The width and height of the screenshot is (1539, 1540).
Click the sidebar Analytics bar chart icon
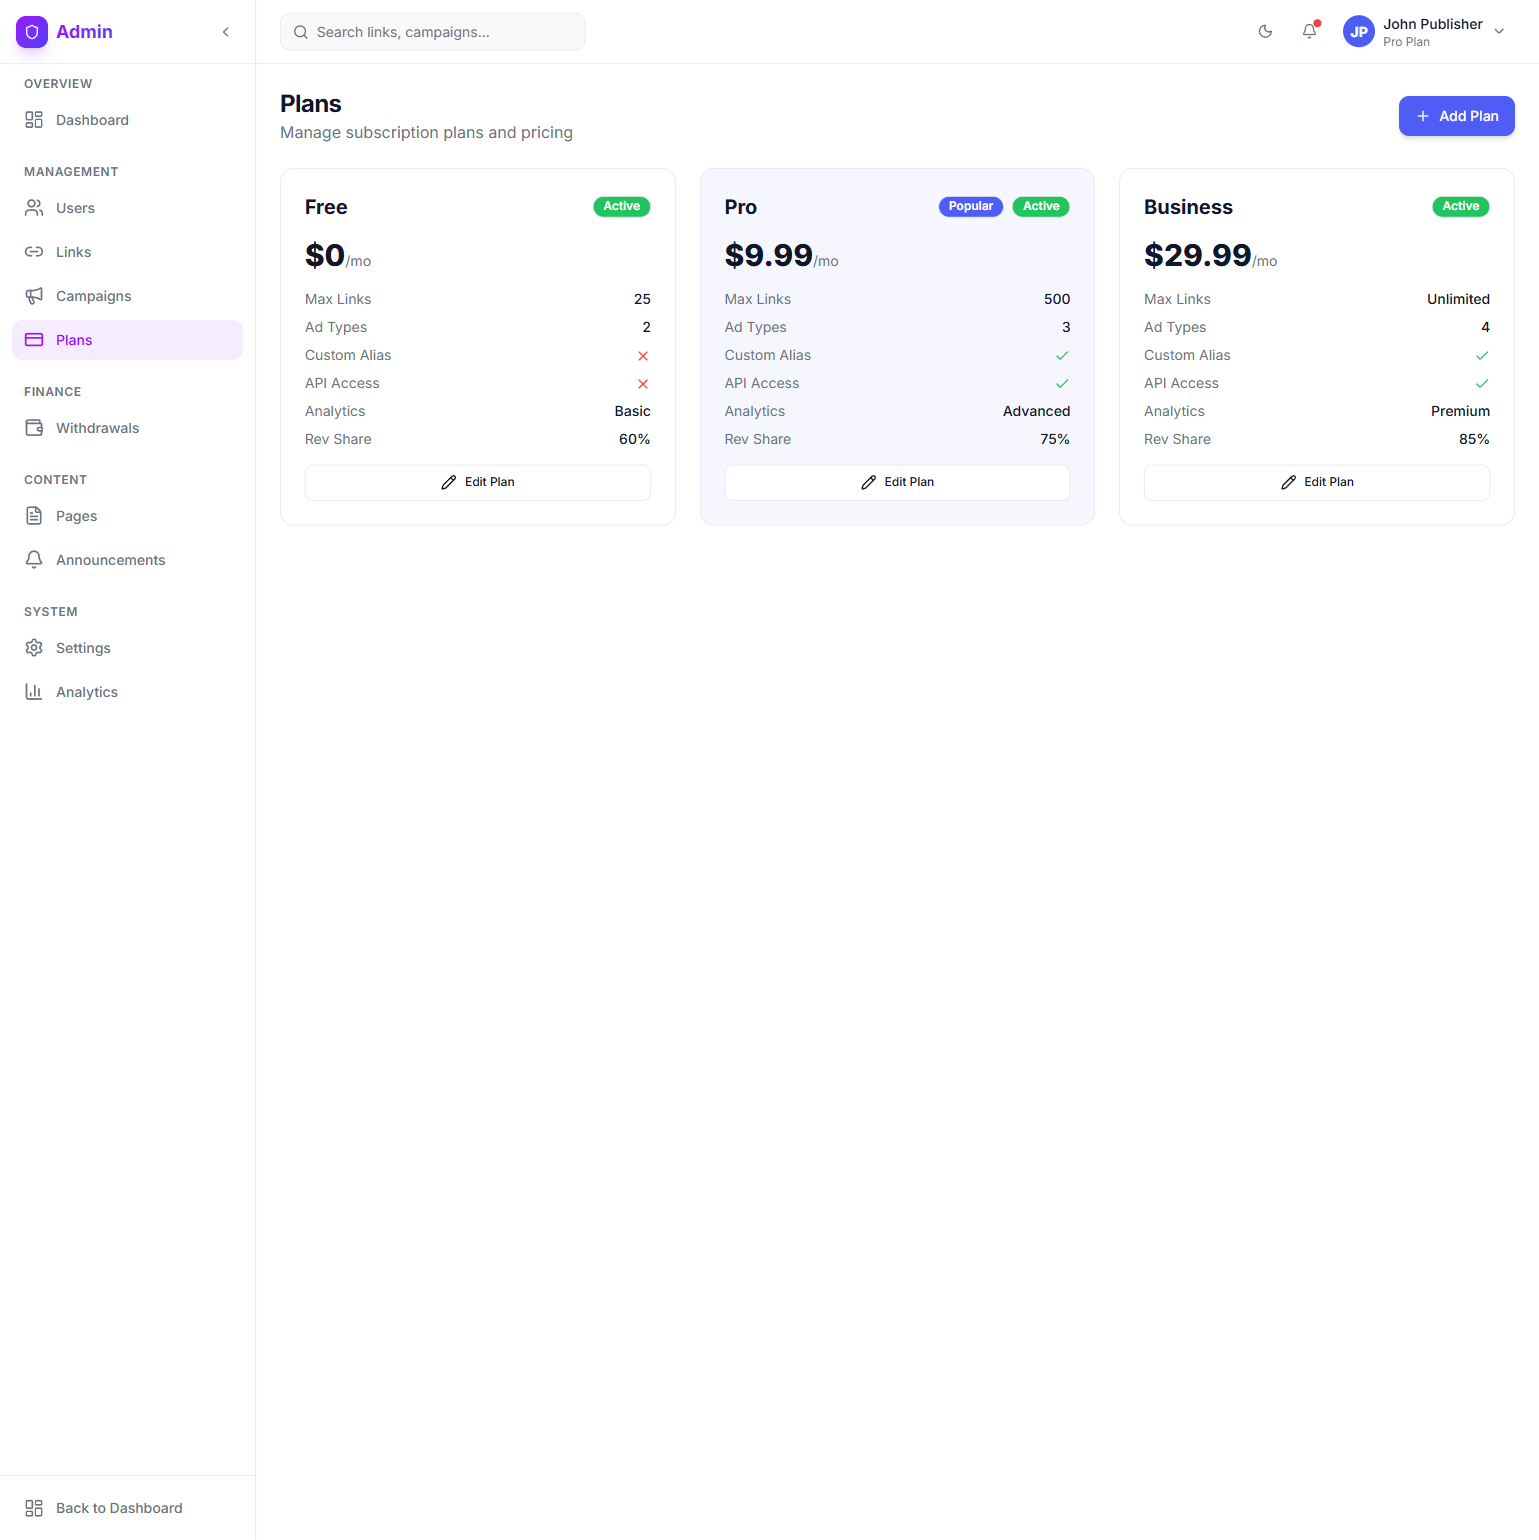[34, 692]
